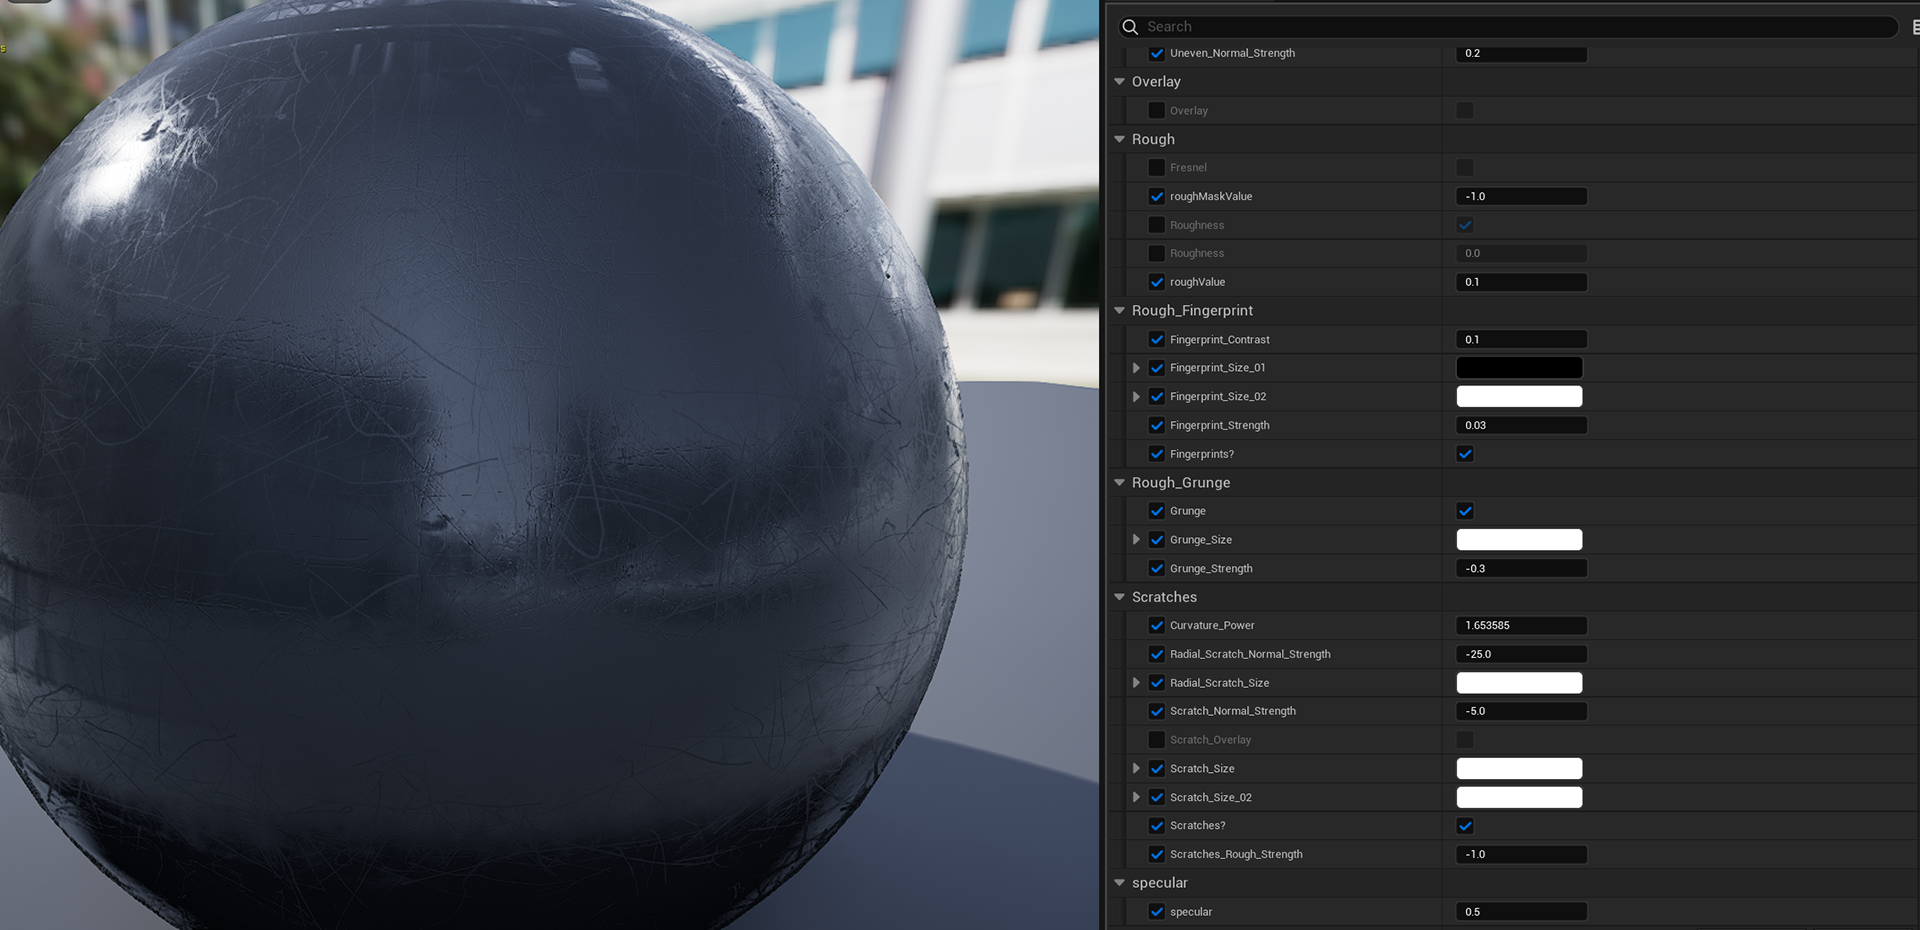Viewport: 1920px width, 930px height.
Task: Toggle Scratches? value checkbox off
Action: pos(1465,826)
